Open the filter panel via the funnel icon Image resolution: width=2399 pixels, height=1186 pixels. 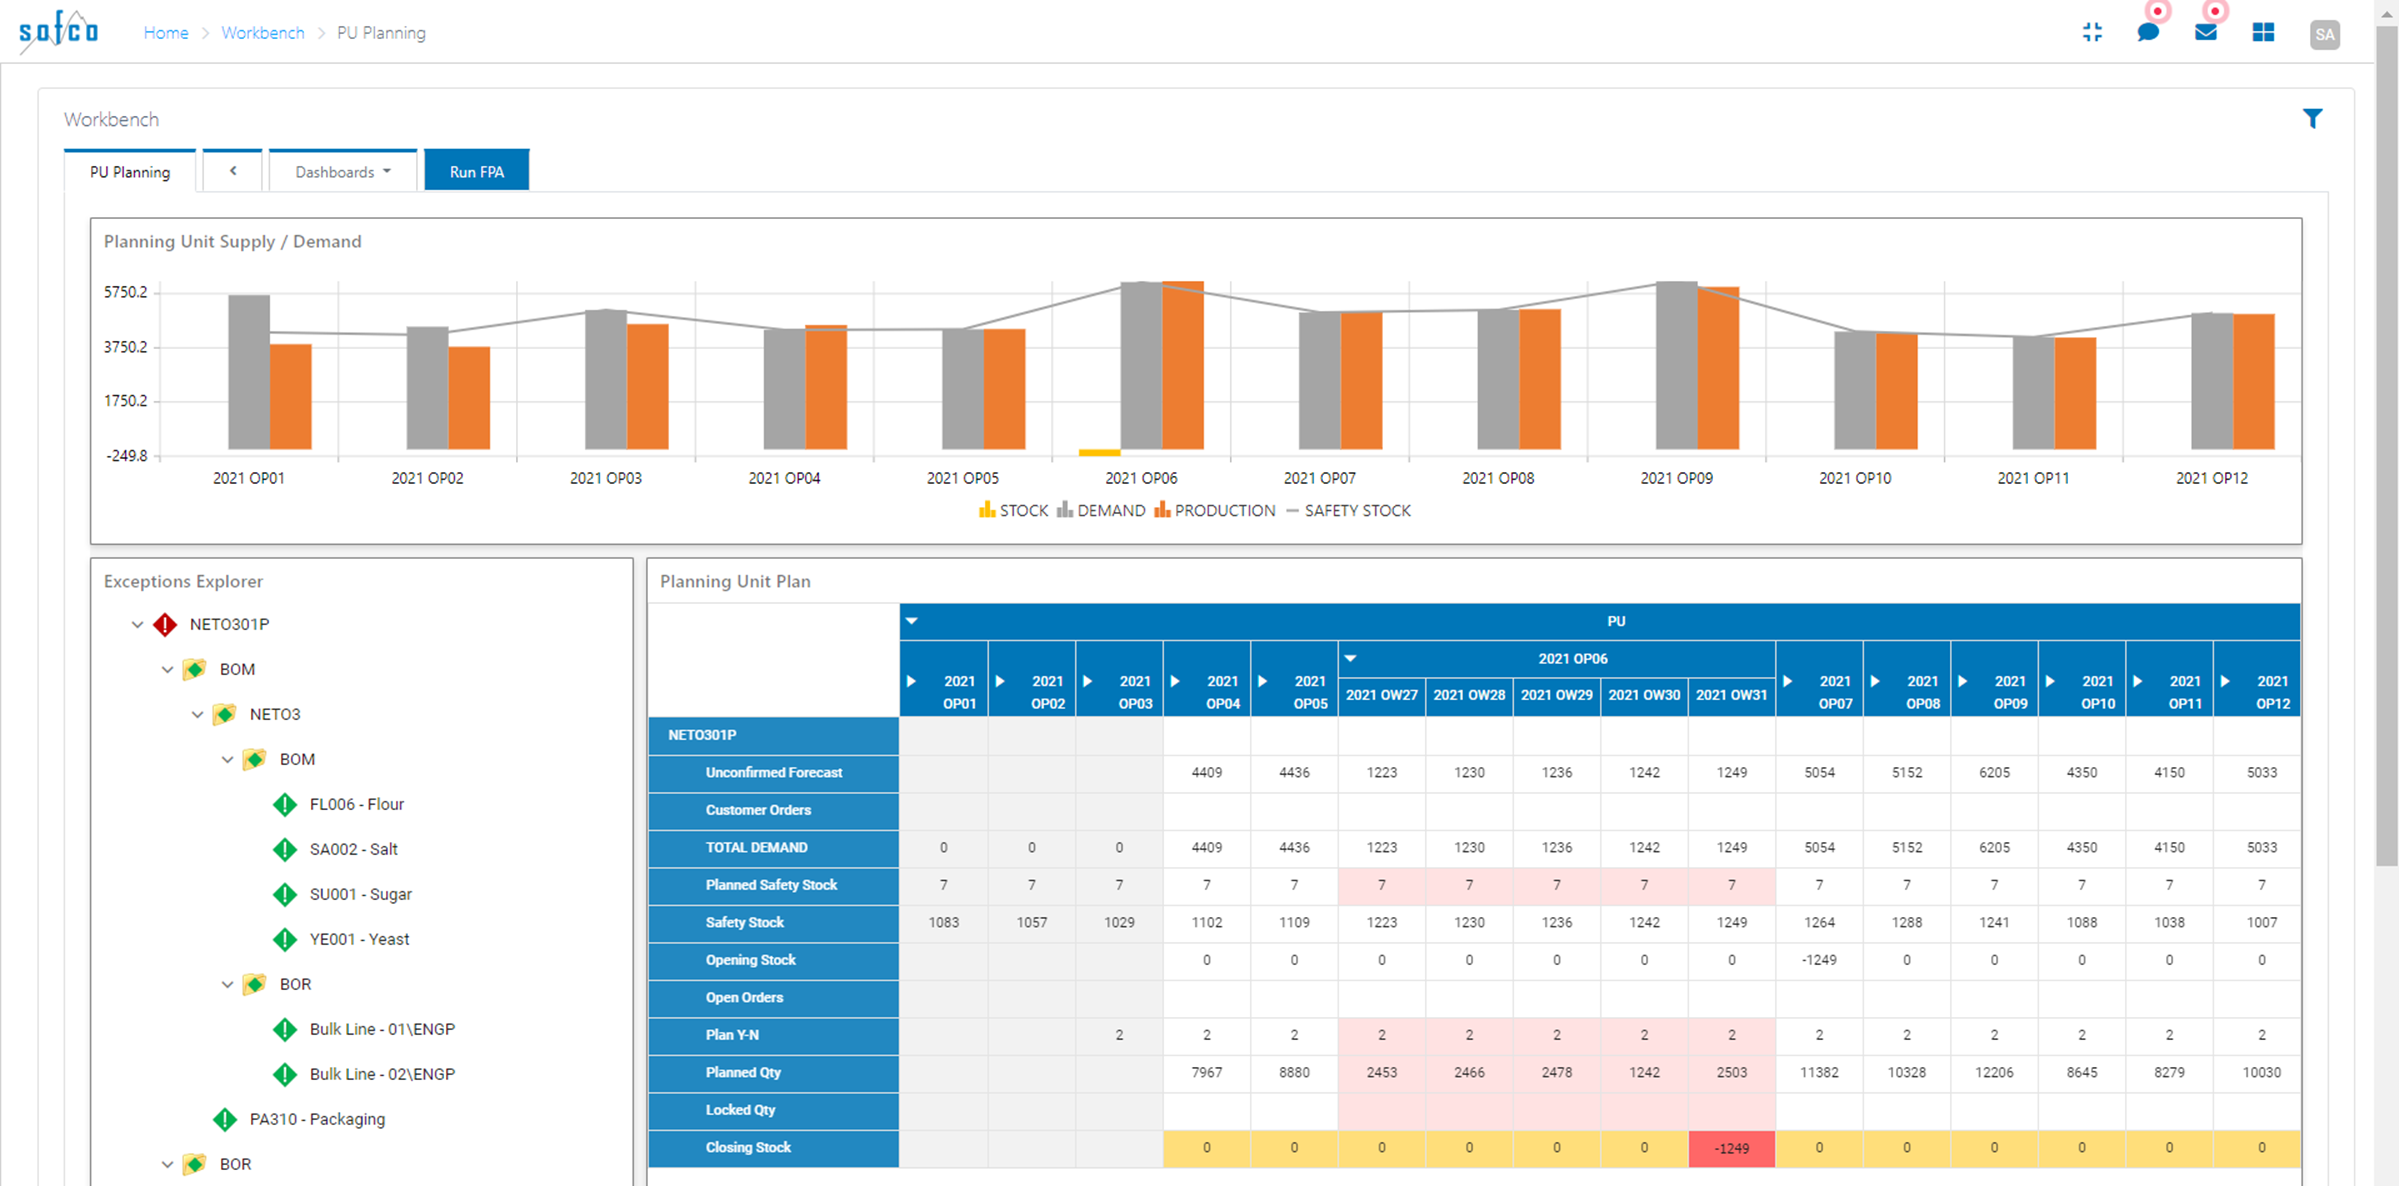[x=2313, y=118]
